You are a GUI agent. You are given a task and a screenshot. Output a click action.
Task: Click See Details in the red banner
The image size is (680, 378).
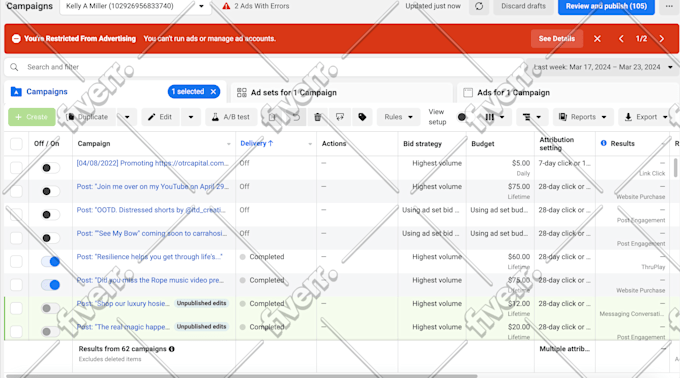tap(557, 39)
